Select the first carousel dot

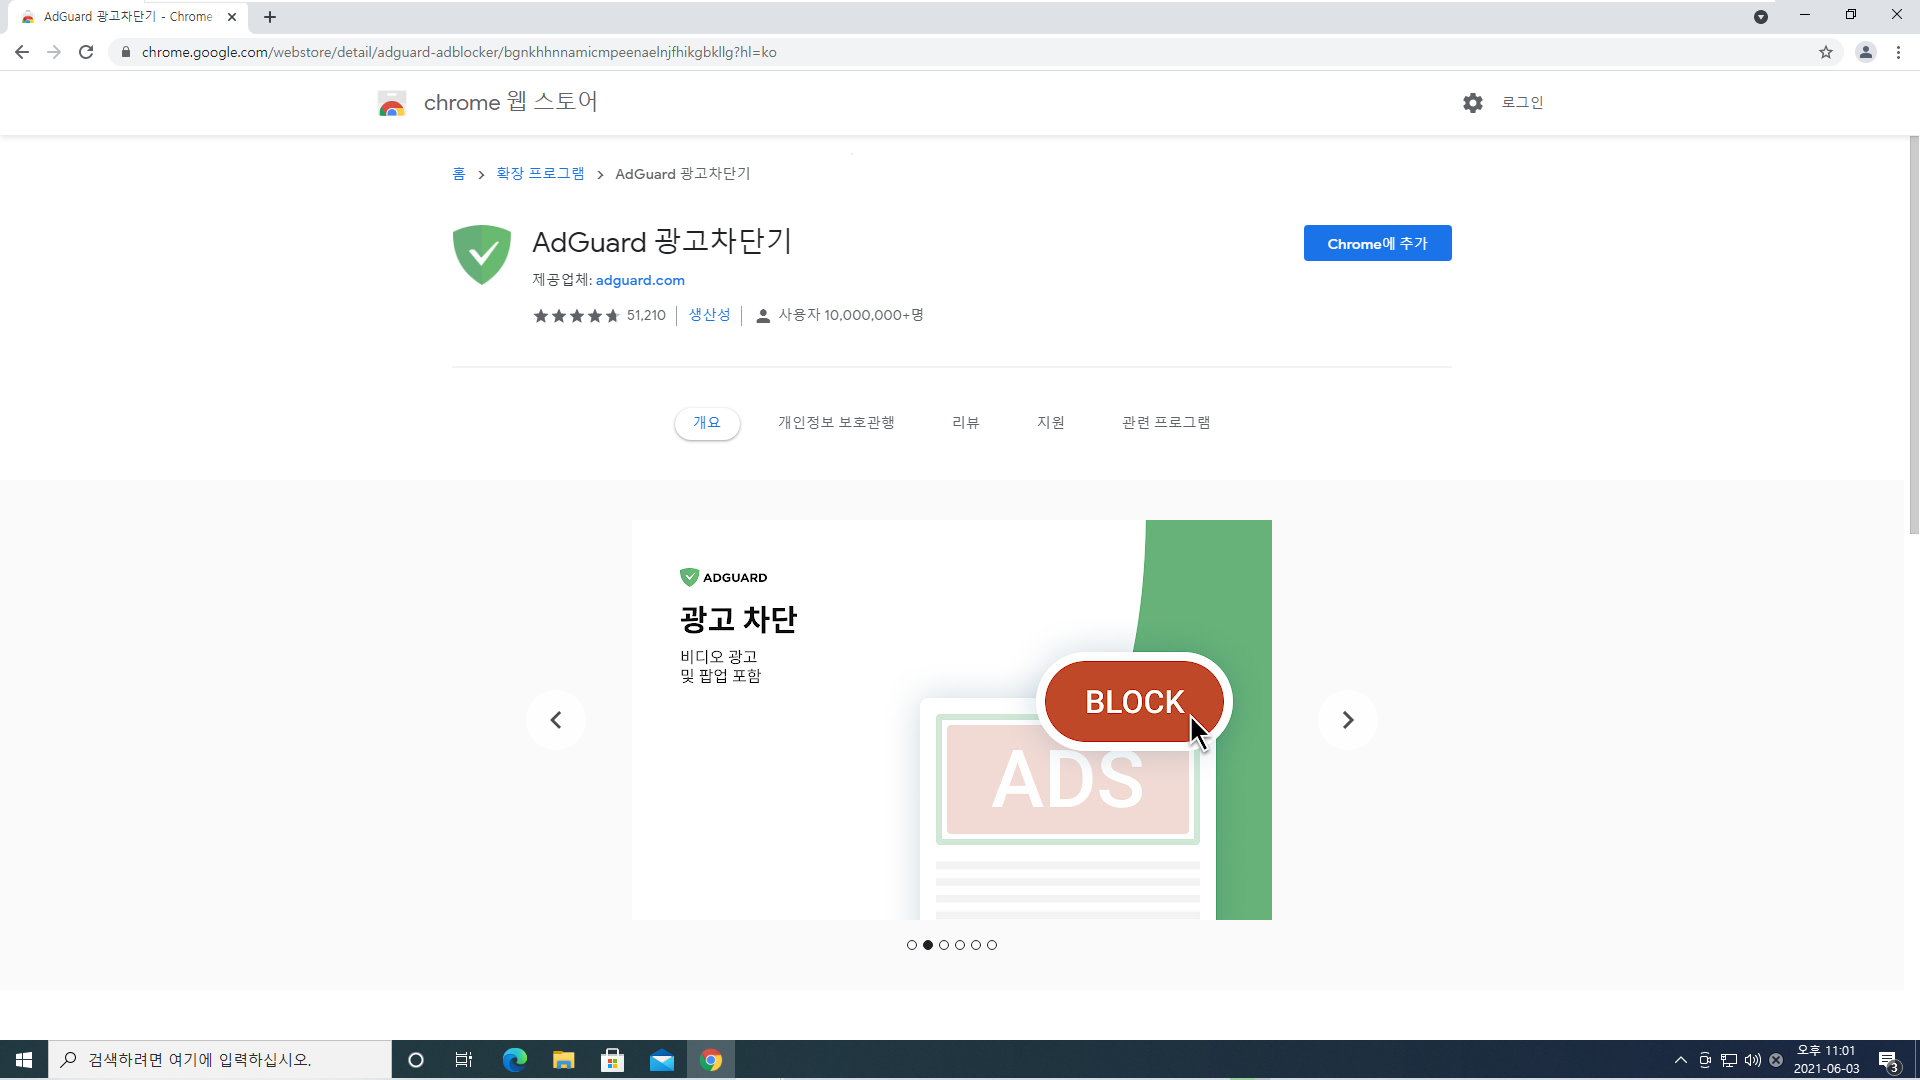click(x=911, y=945)
